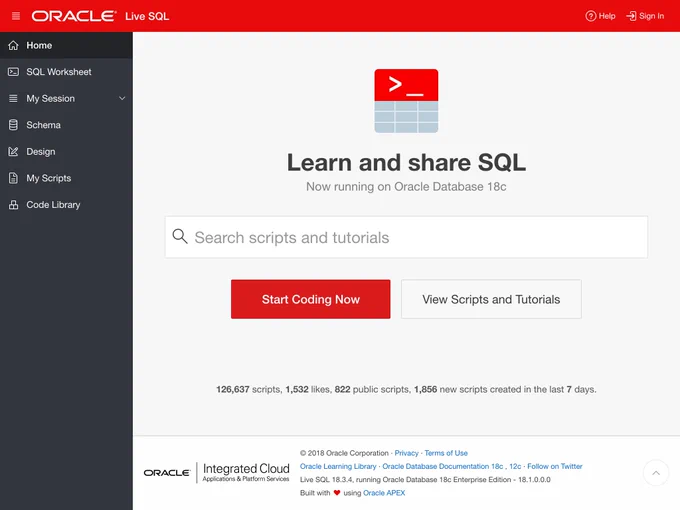Click the Help question mark icon
The image size is (680, 510).
[590, 16]
